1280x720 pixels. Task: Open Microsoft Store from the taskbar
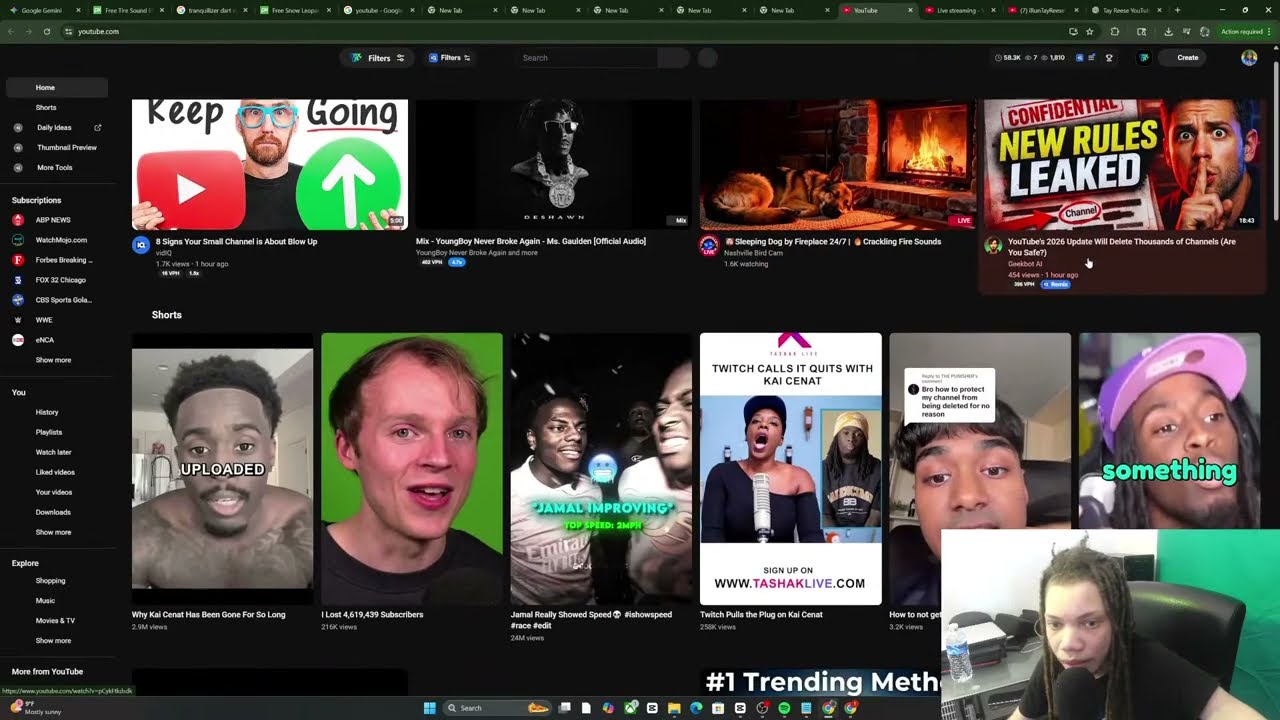pyautogui.click(x=718, y=708)
